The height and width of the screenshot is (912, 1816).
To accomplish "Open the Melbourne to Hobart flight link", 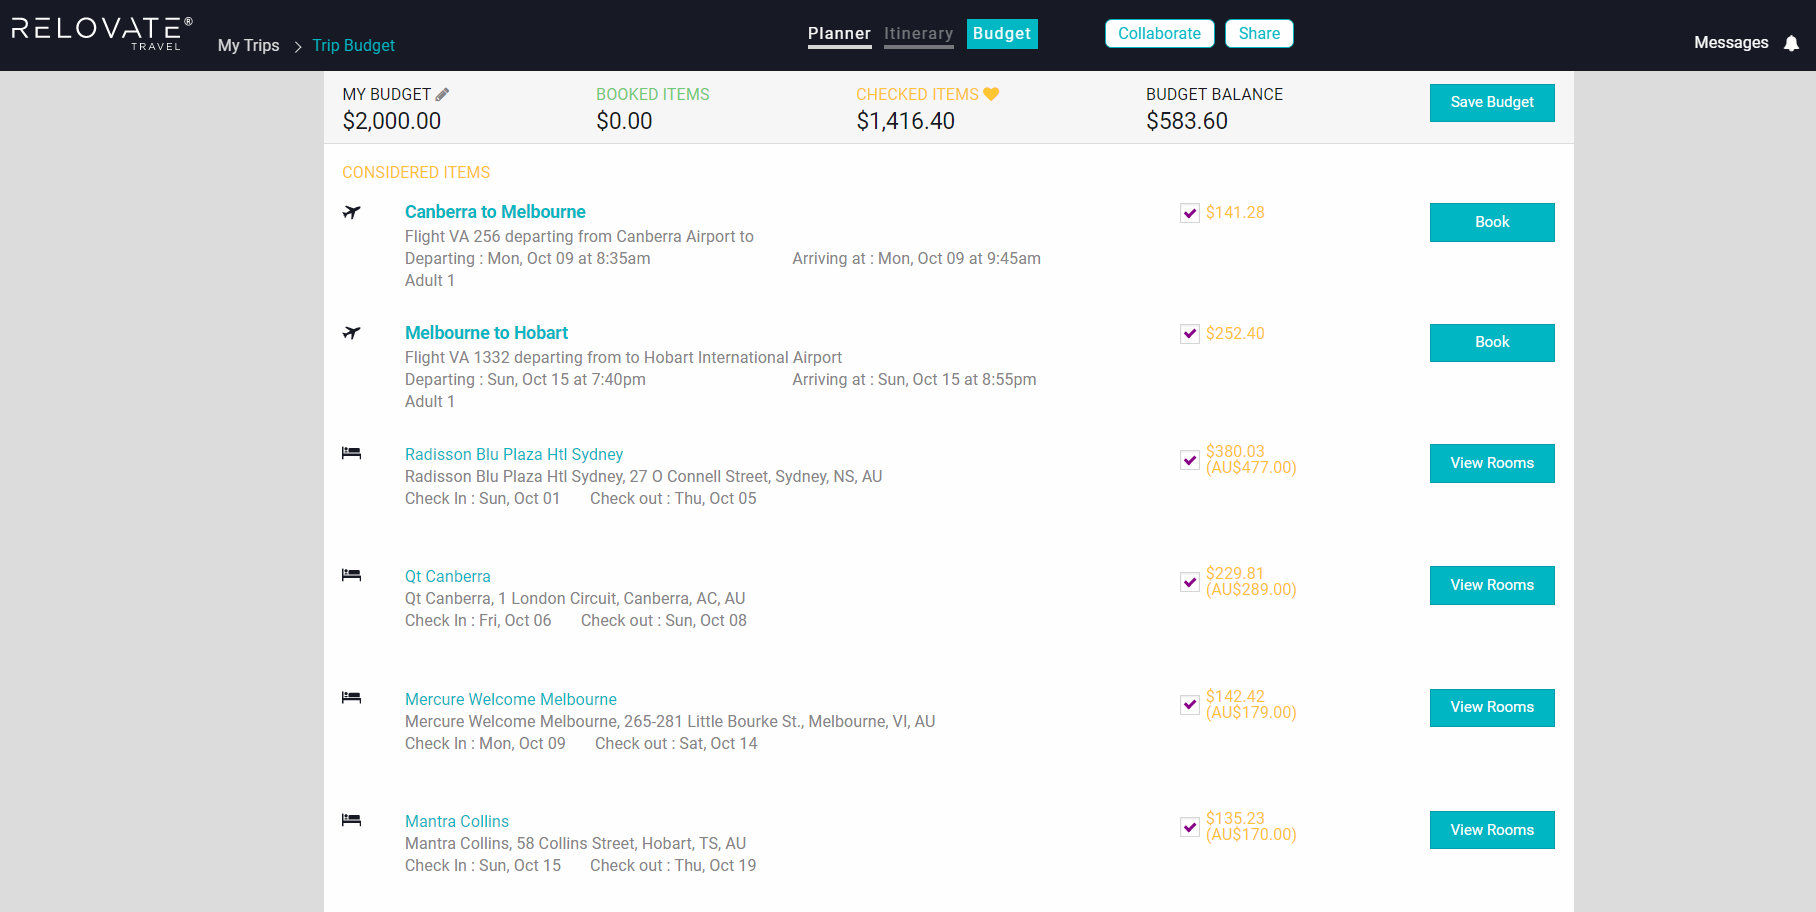I will pos(486,333).
